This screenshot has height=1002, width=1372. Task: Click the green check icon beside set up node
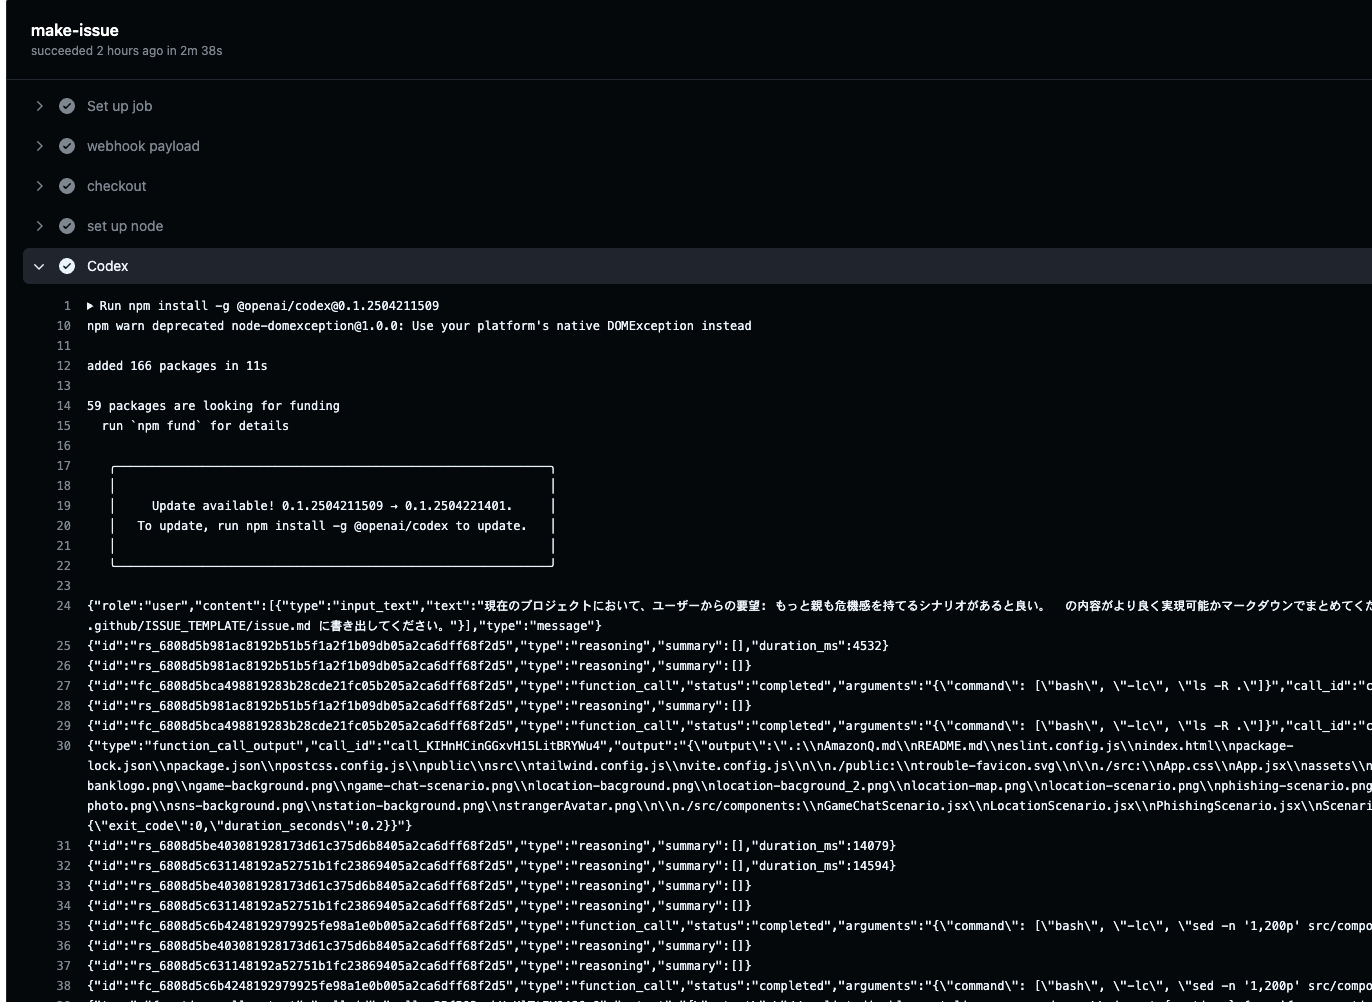click(x=66, y=225)
